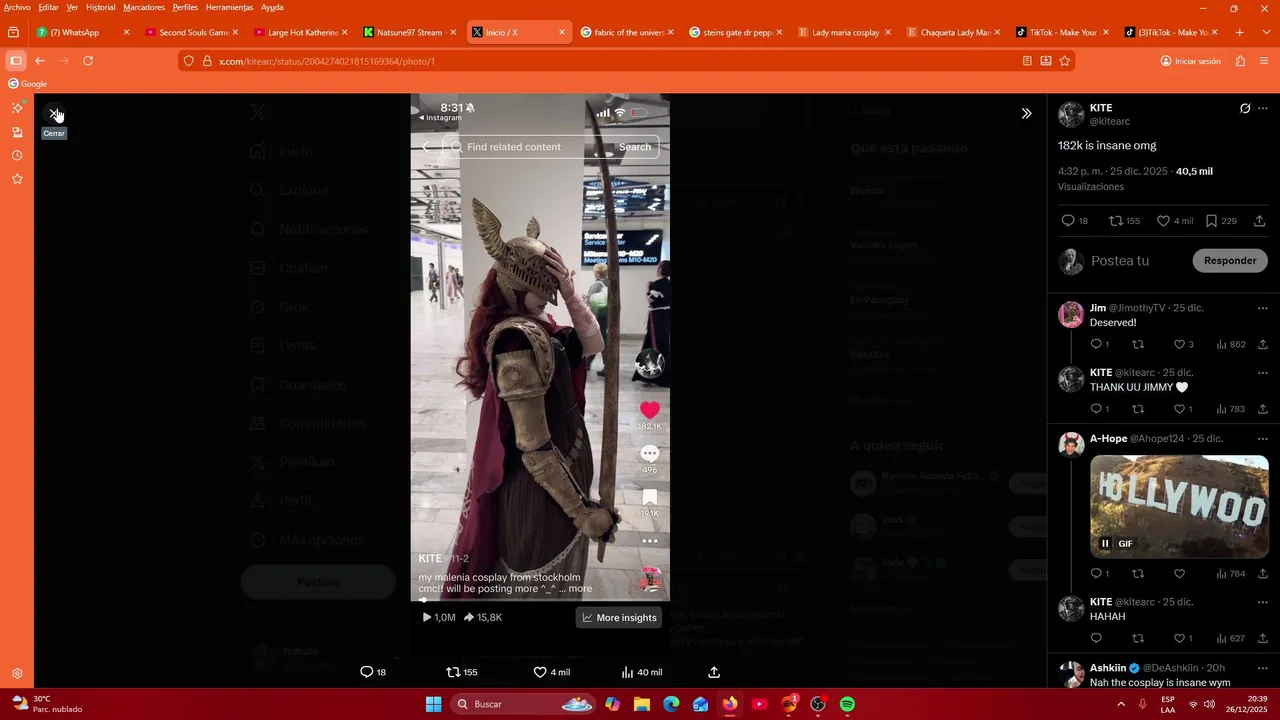
Task: Switch to the Lady maria cosplay tab
Action: [846, 32]
